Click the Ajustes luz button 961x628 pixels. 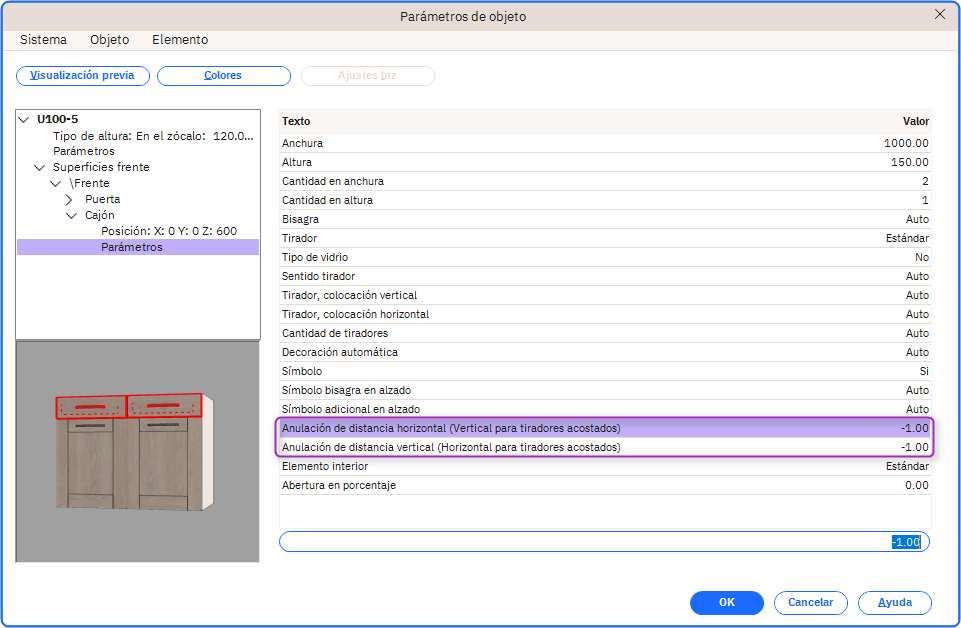click(368, 76)
